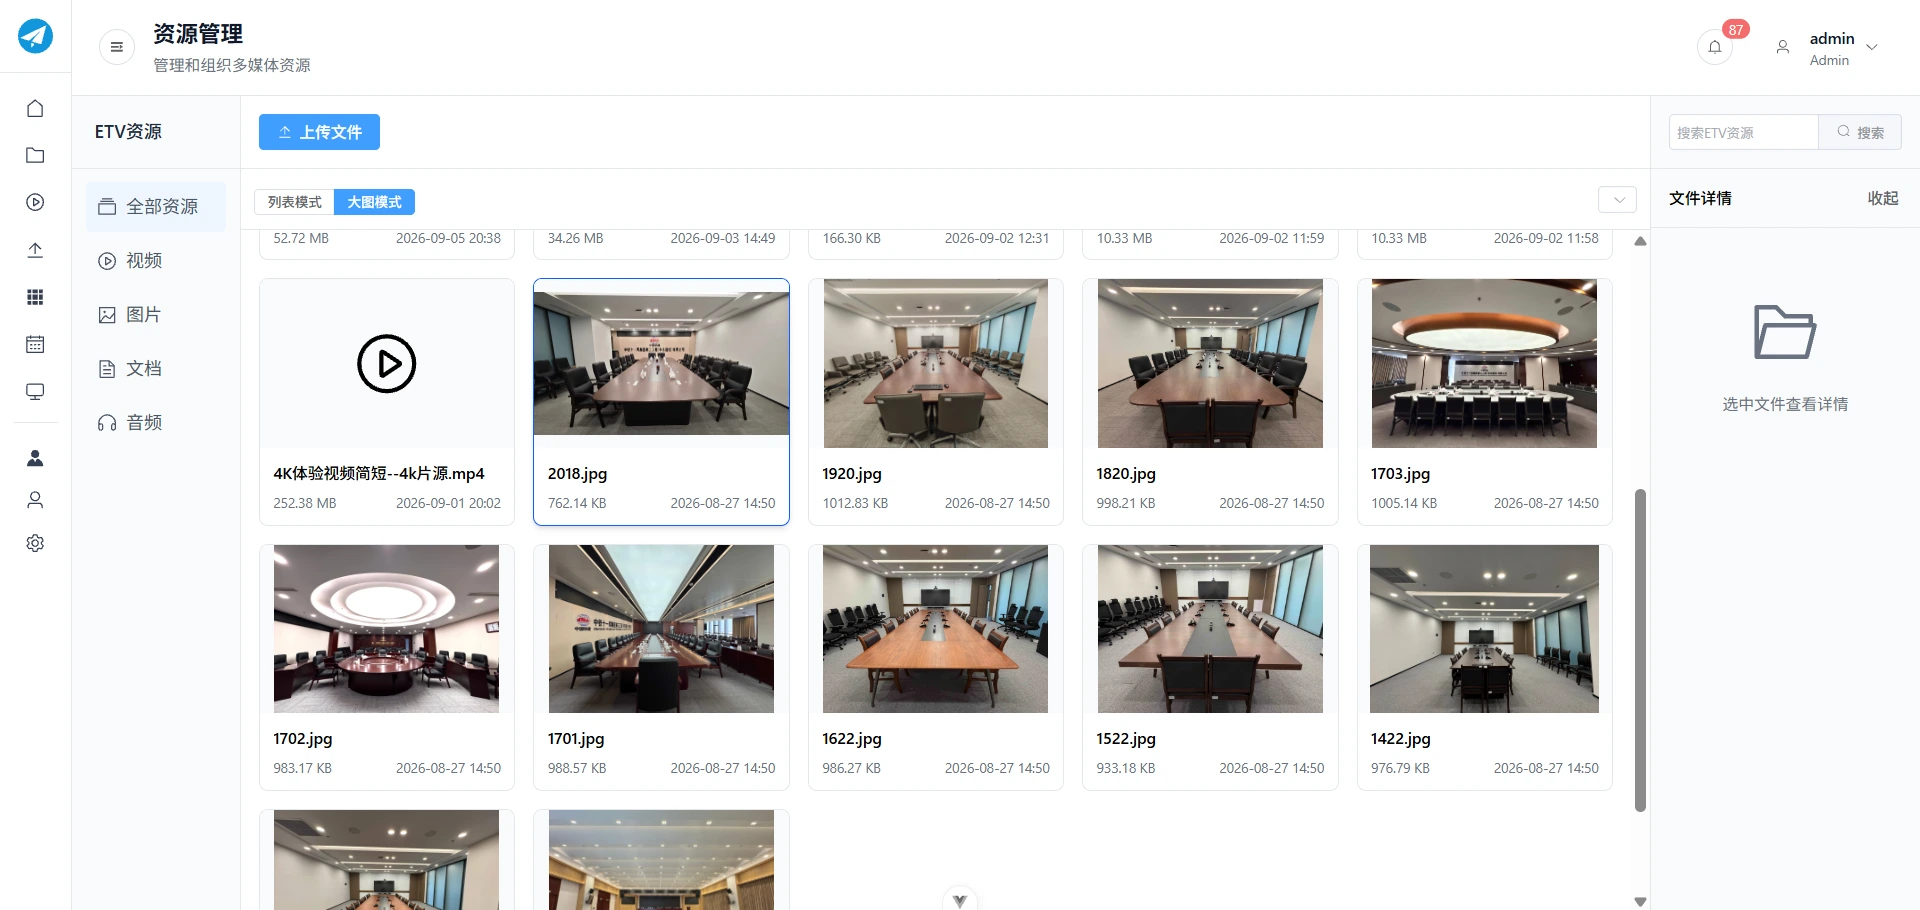Select the 1422.jpg thumbnail

click(1484, 629)
